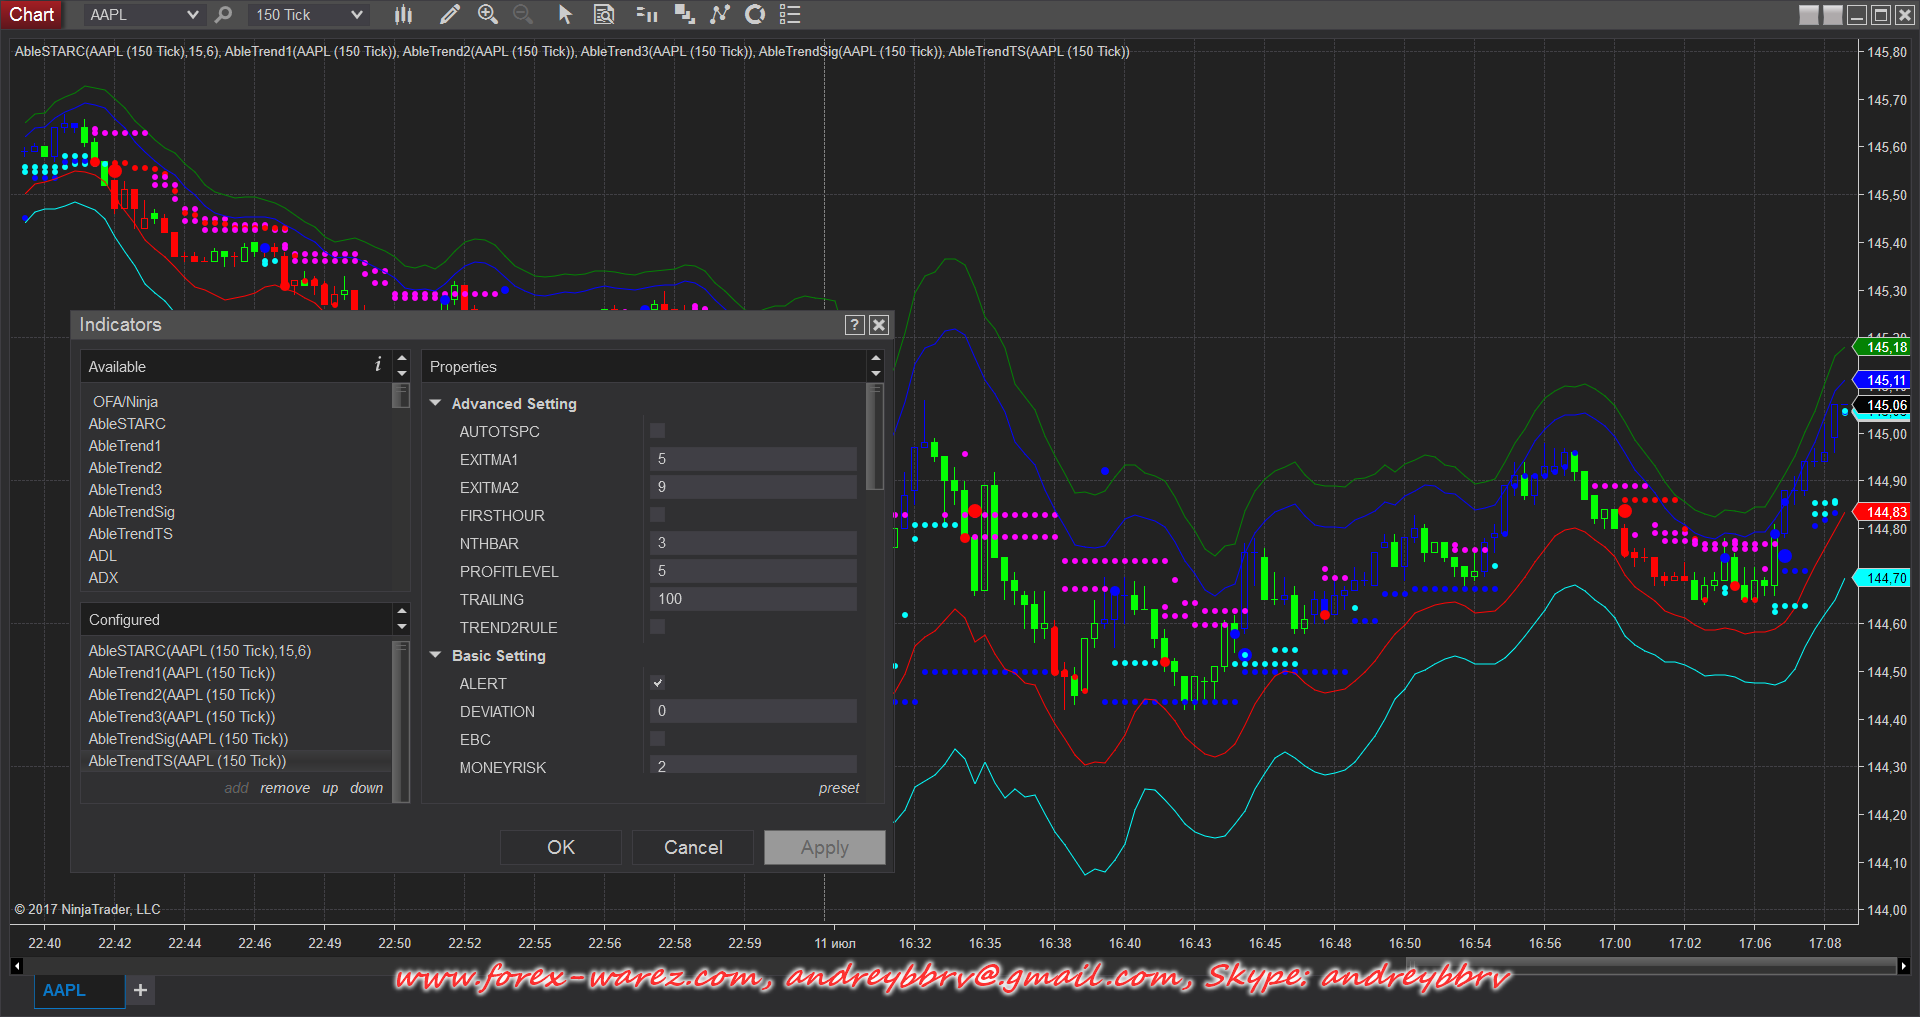Select the drawing tools pencil icon
Viewport: 1920px width, 1017px height.
tap(450, 14)
